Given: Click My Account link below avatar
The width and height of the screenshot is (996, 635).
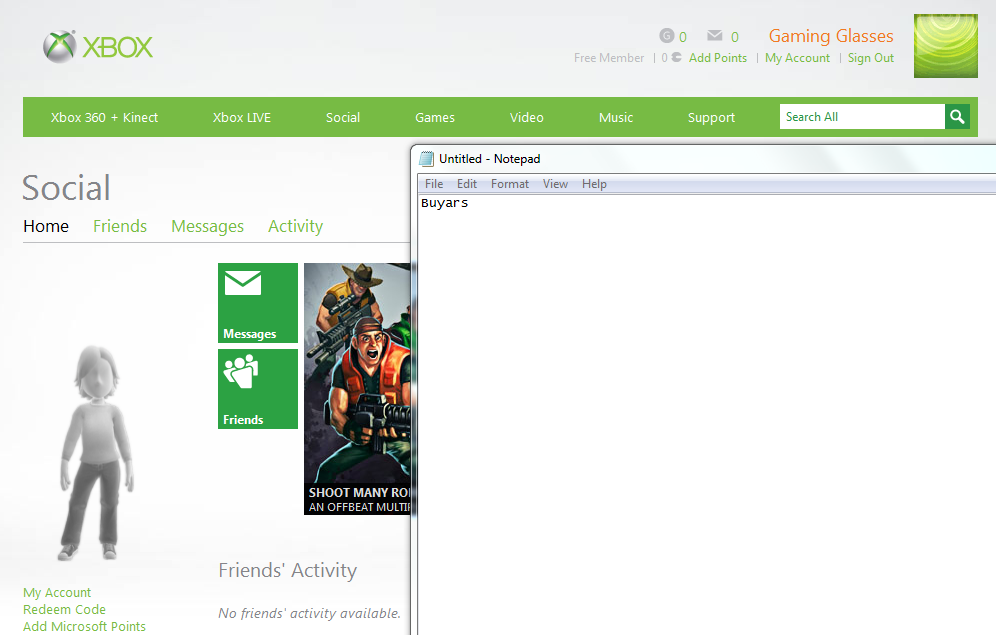Looking at the screenshot, I should tap(57, 592).
